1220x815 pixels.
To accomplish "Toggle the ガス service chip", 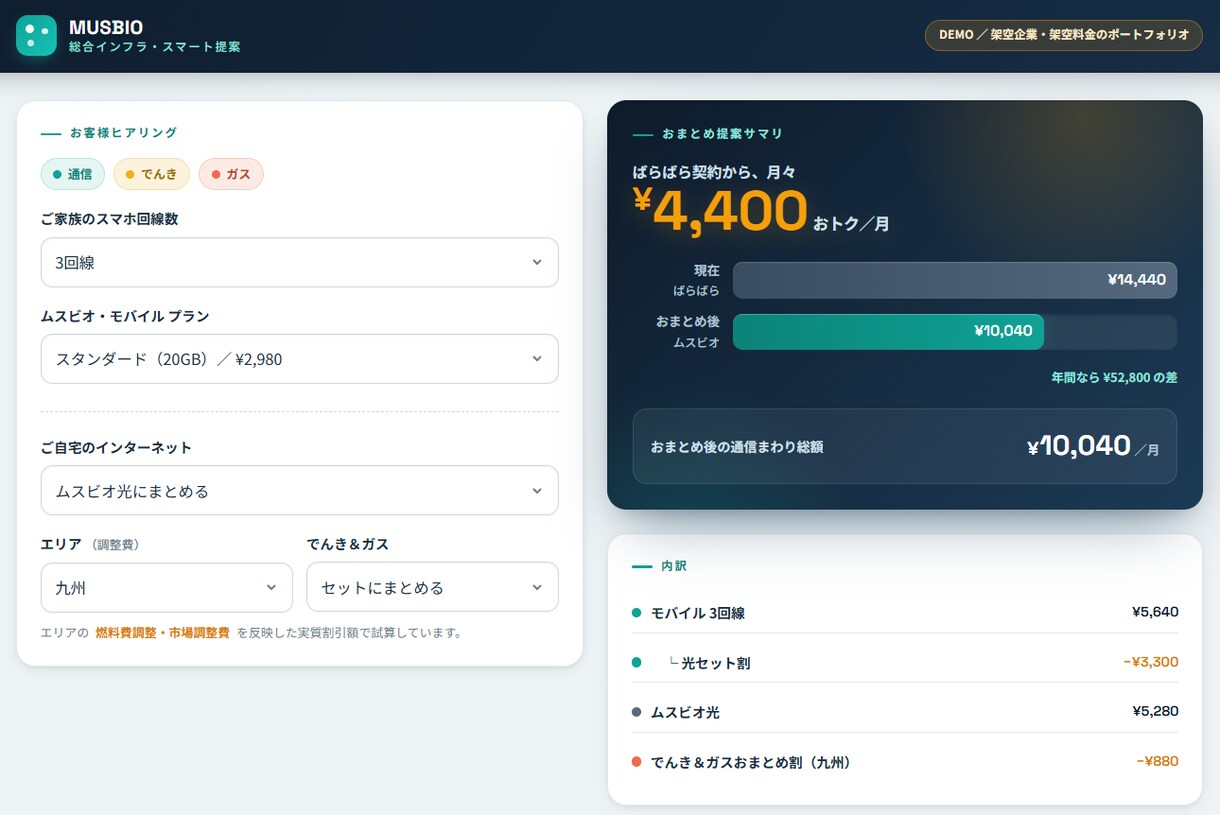I will pos(231,174).
